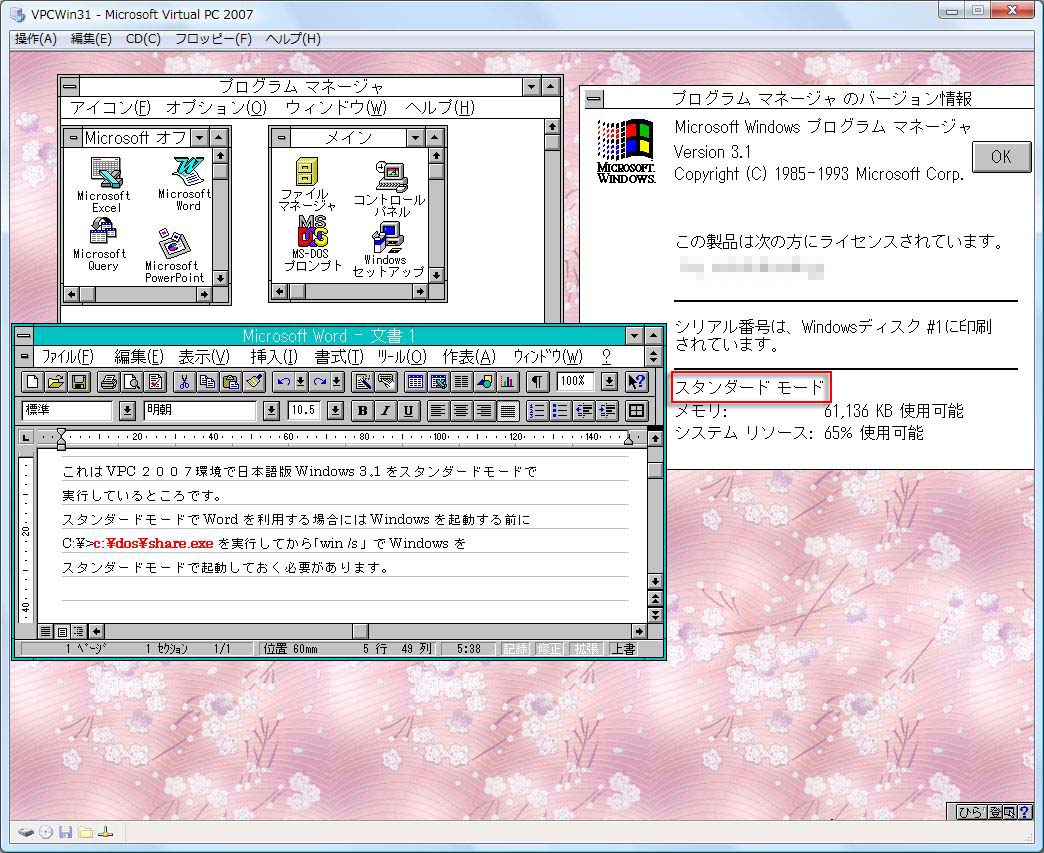Toggle numbered list formatting
The width and height of the screenshot is (1044, 853).
[x=537, y=411]
